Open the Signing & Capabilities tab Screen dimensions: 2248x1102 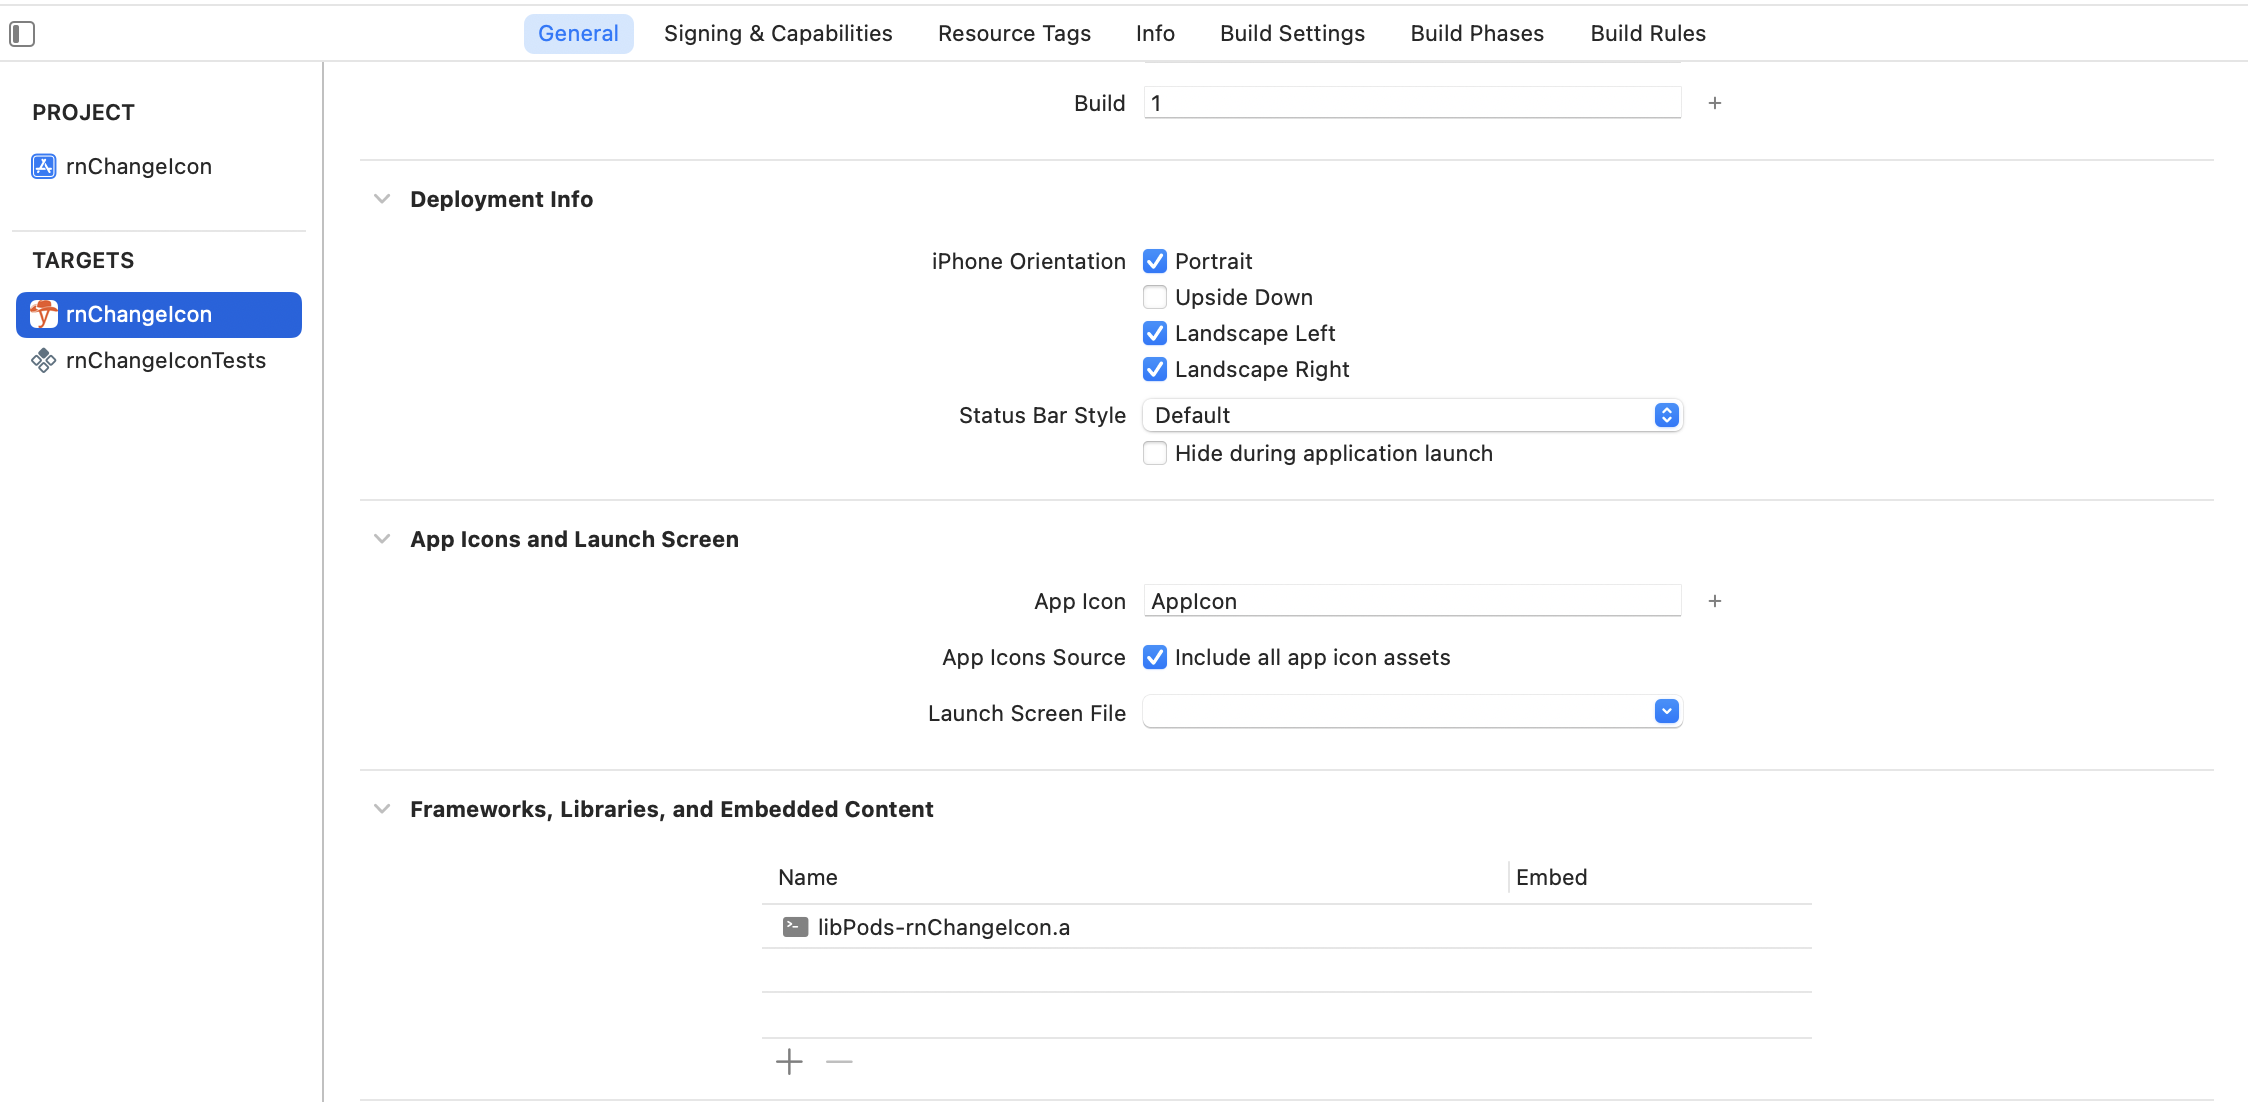(778, 33)
